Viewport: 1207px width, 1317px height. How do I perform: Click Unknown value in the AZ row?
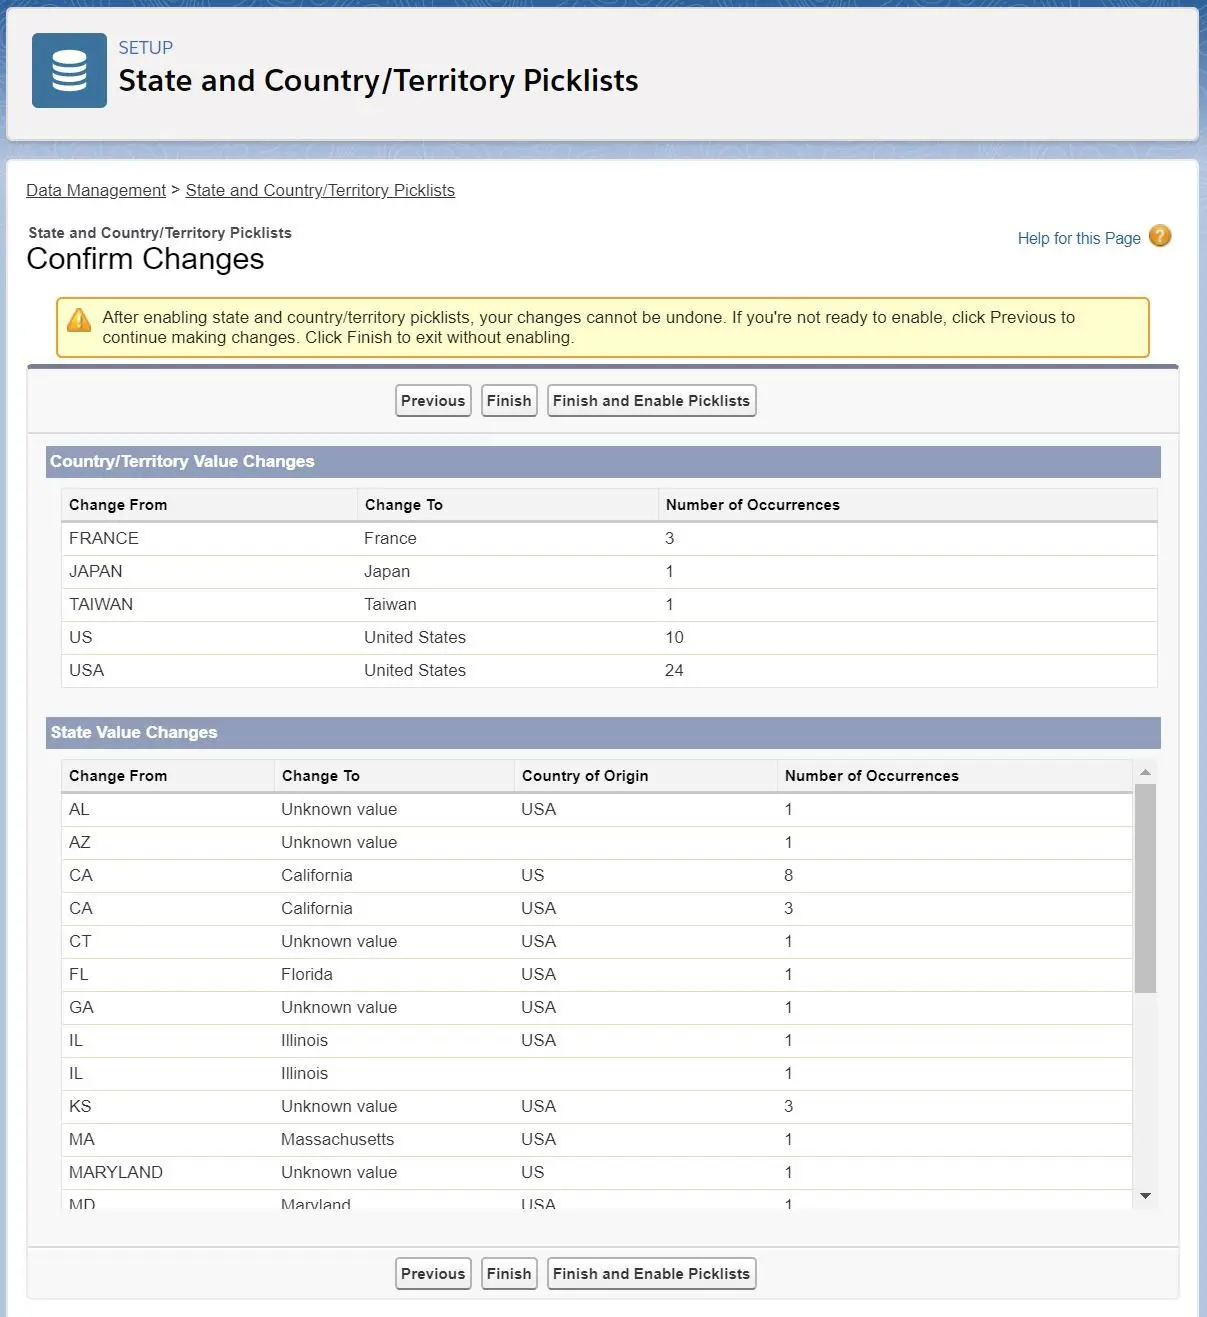pyautogui.click(x=339, y=842)
